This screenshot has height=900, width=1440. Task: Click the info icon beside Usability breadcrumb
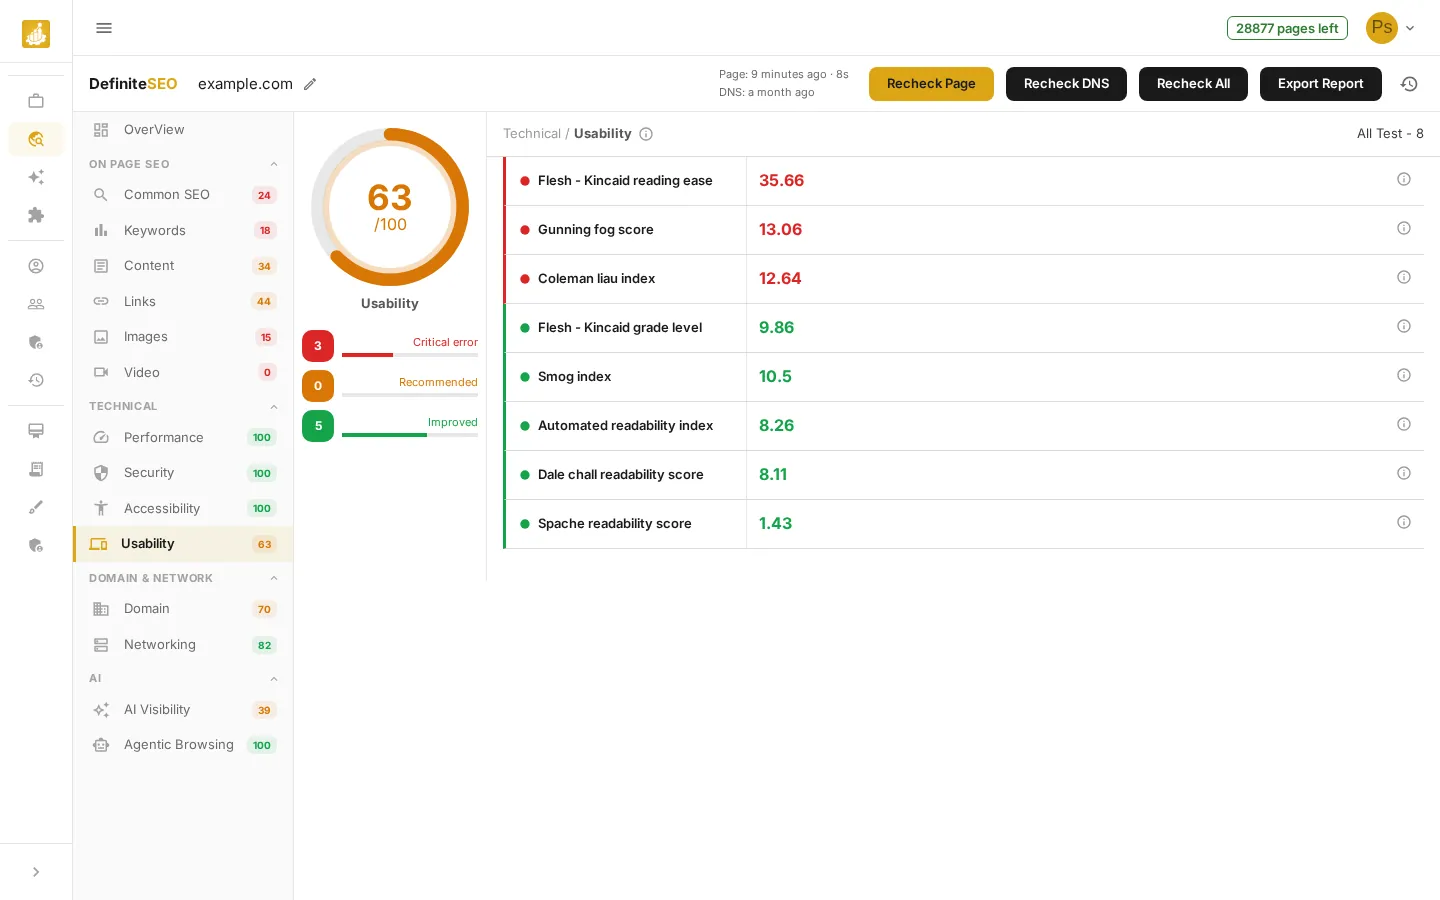[x=646, y=134]
